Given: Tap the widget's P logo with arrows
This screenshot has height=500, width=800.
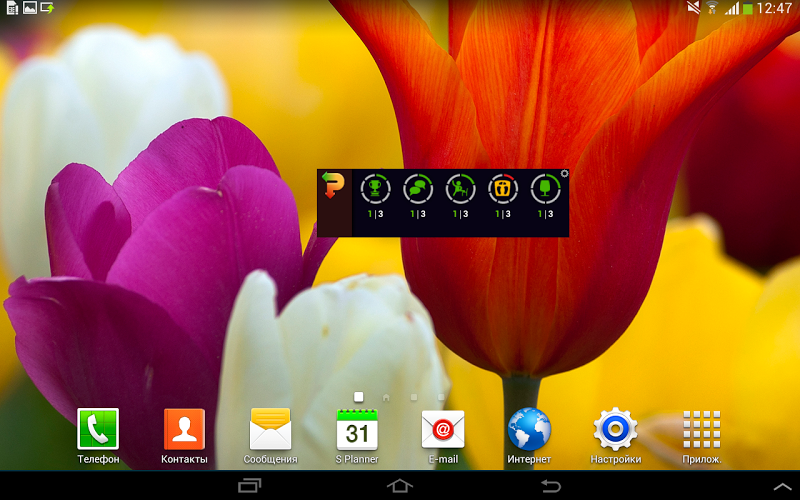Looking at the screenshot, I should click(x=334, y=186).
